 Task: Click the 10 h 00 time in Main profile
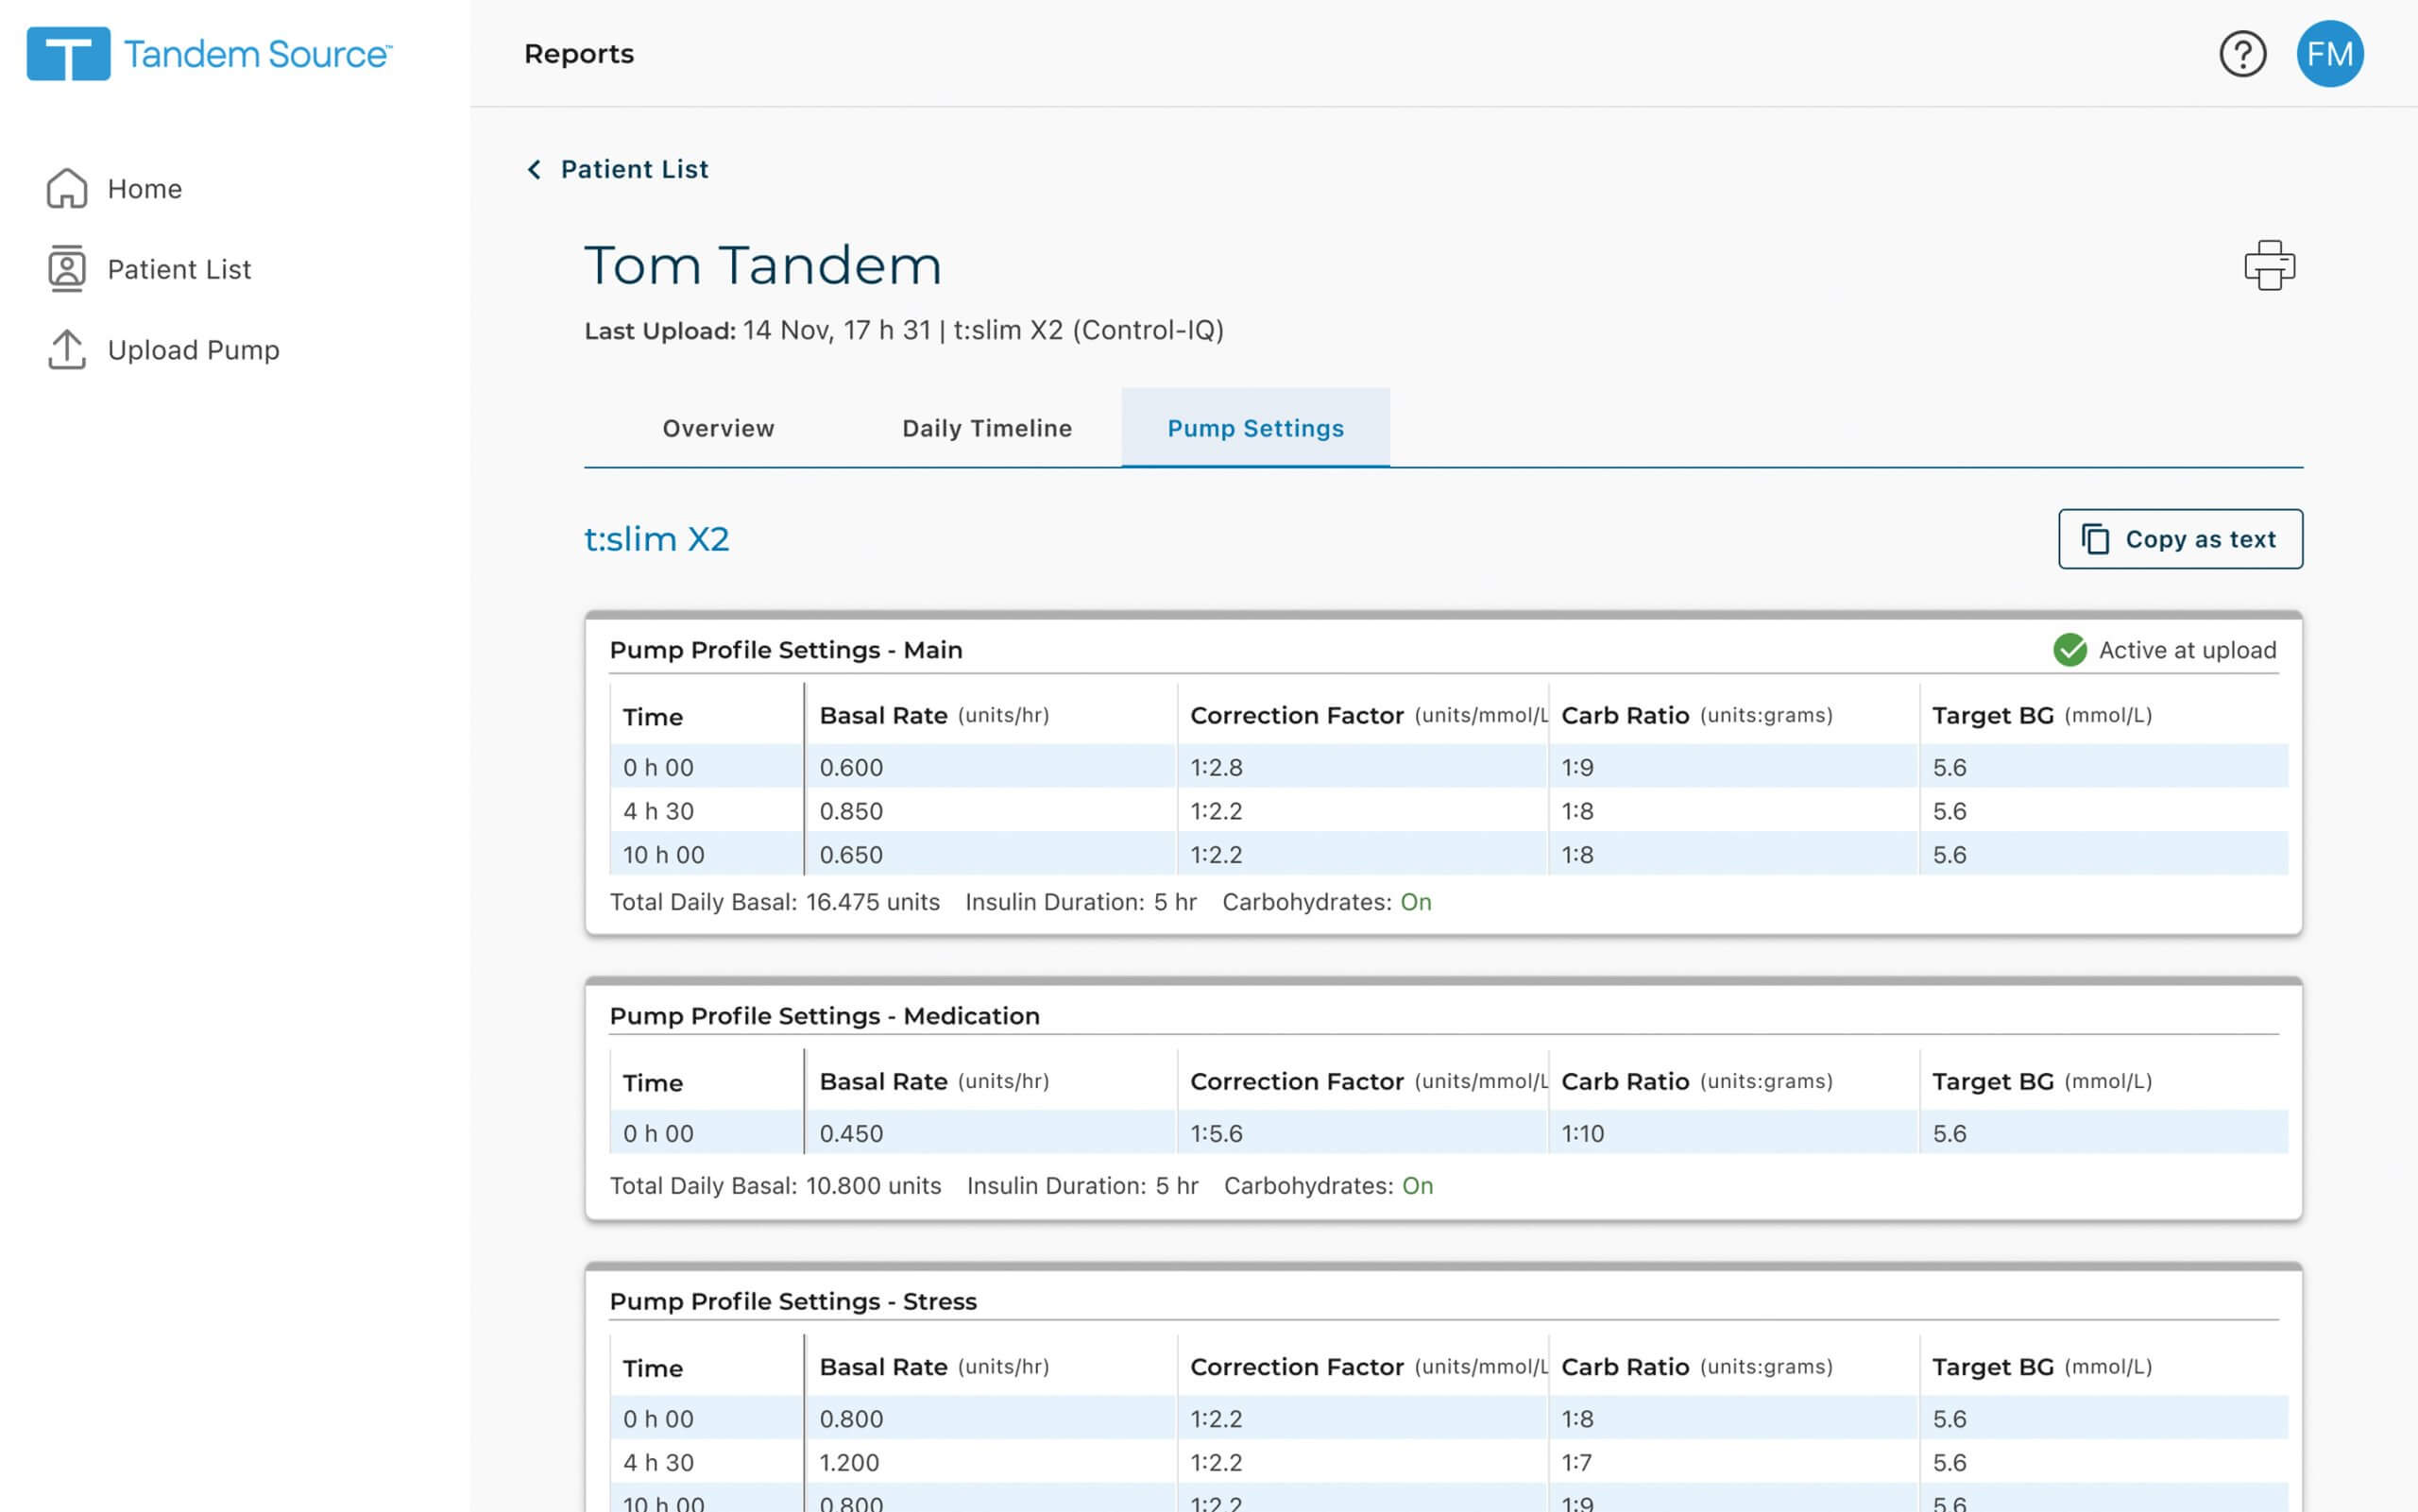(663, 855)
